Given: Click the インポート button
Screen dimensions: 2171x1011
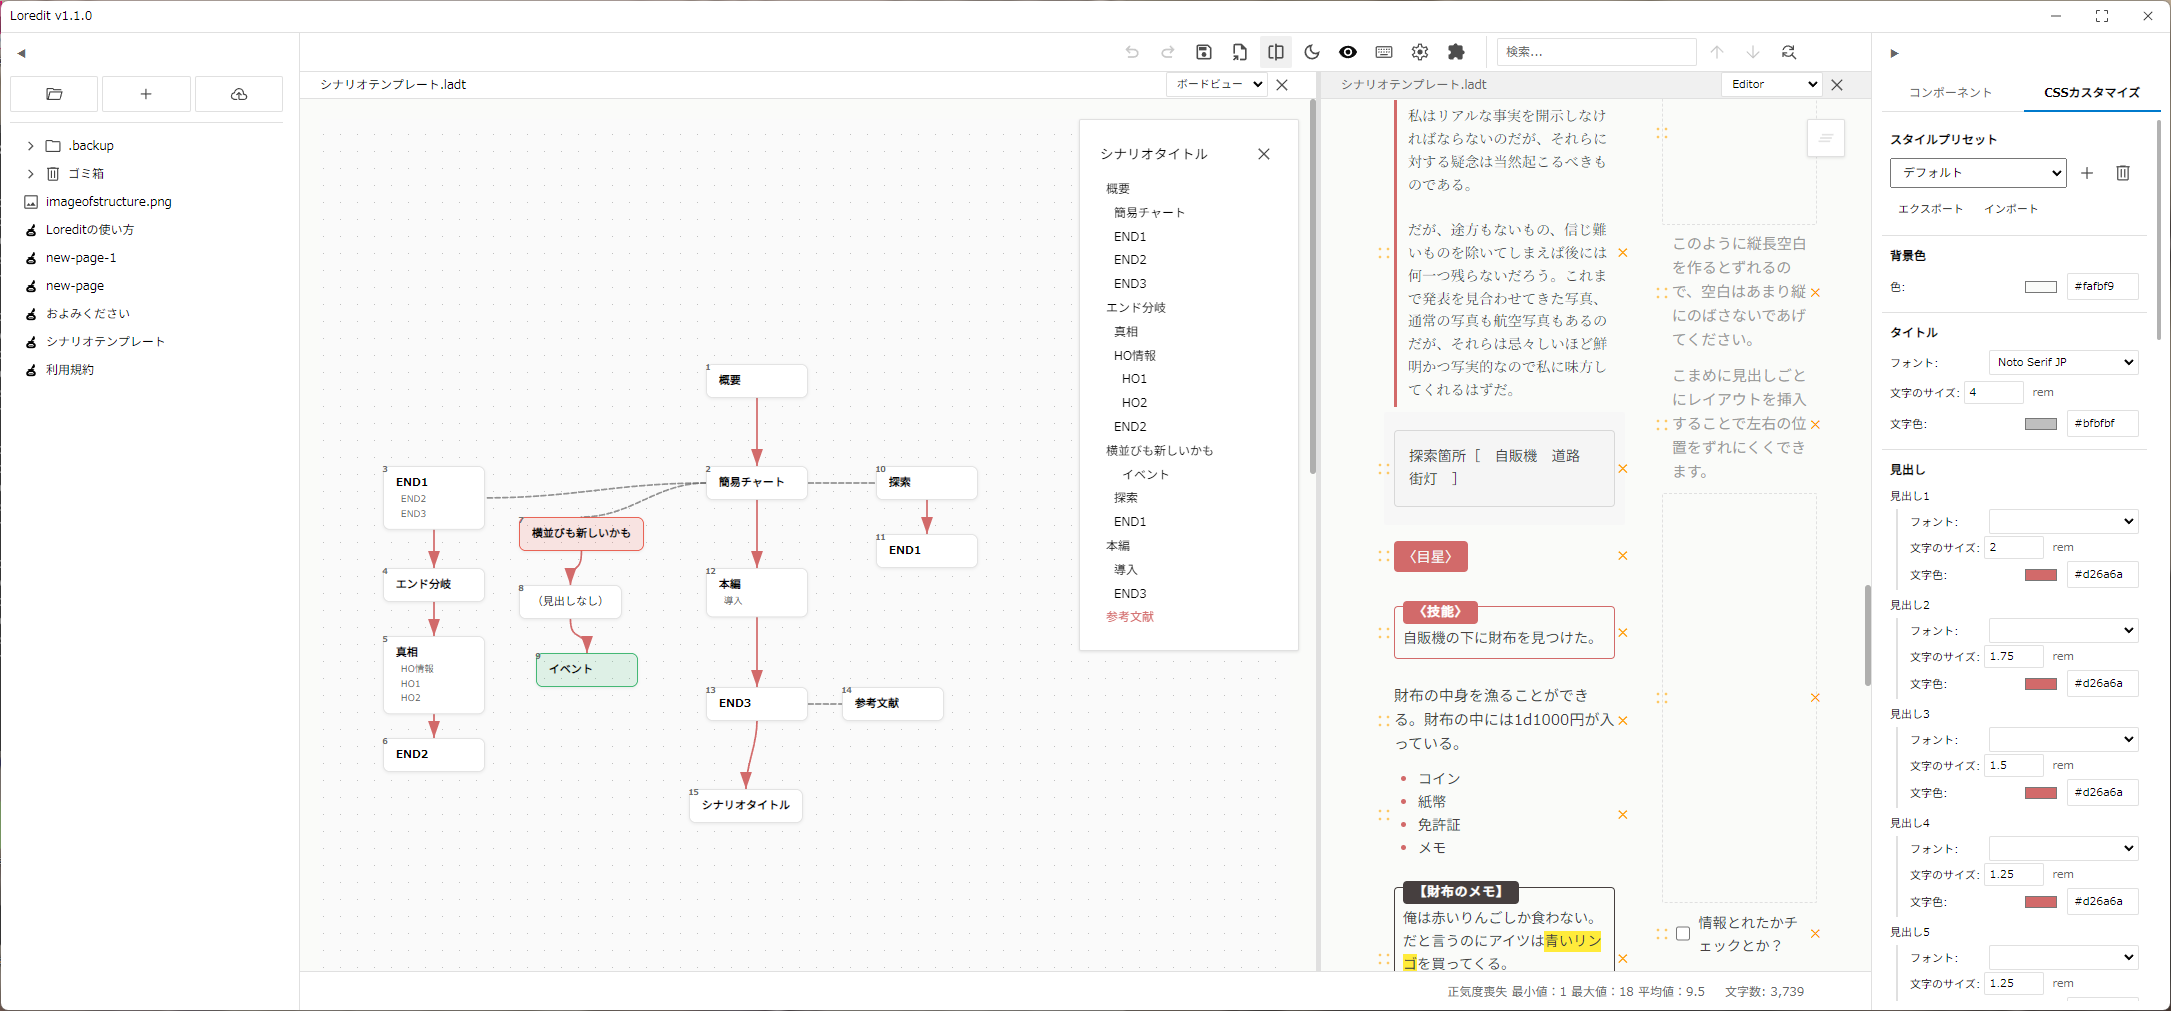Looking at the screenshot, I should click(2010, 209).
